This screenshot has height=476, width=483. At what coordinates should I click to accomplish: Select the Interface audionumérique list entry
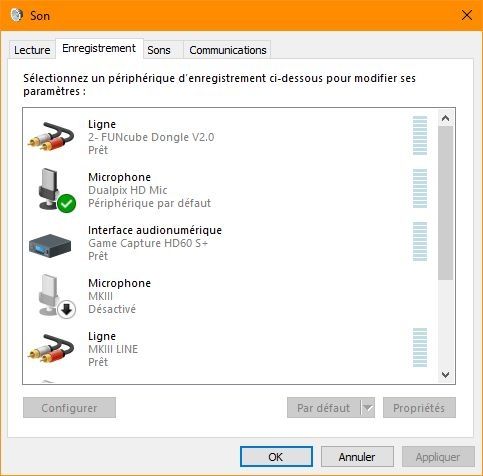(x=230, y=243)
